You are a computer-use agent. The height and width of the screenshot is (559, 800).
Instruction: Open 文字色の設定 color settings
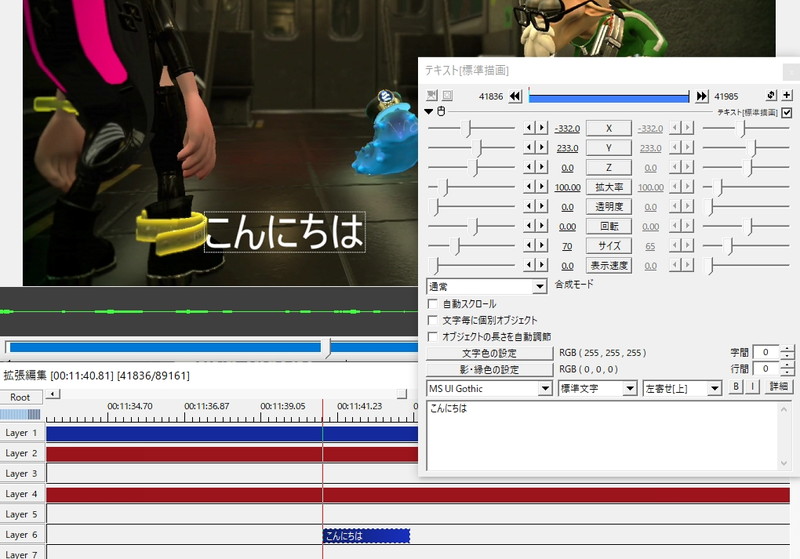pos(489,353)
